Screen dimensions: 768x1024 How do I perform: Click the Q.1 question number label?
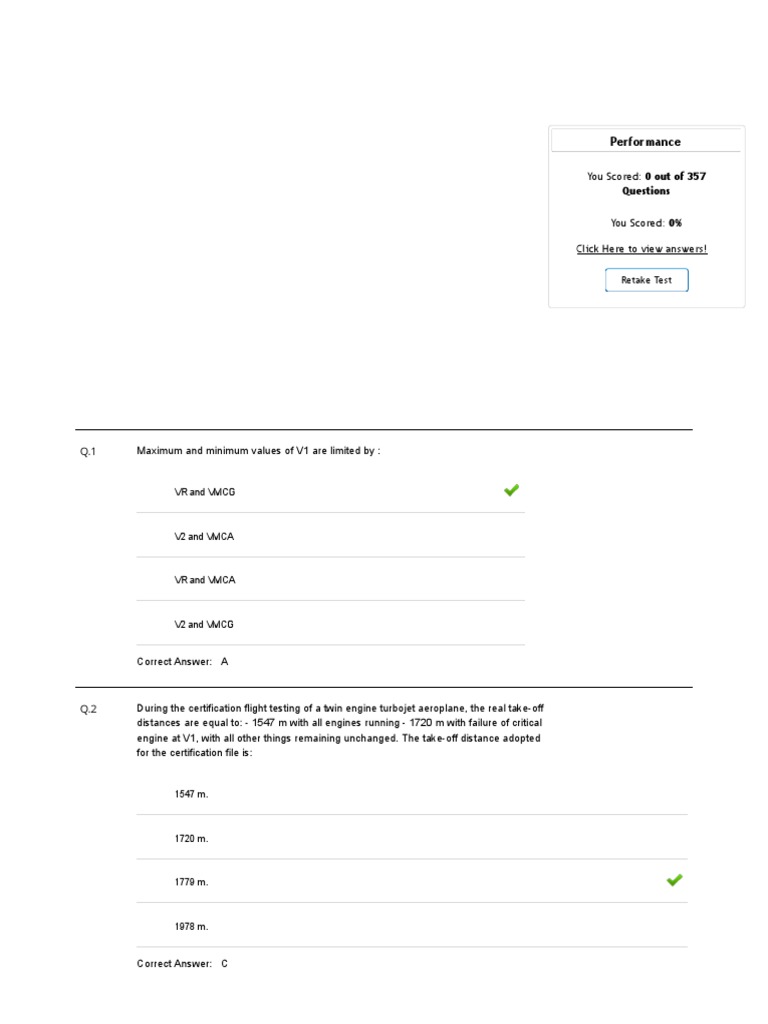88,452
